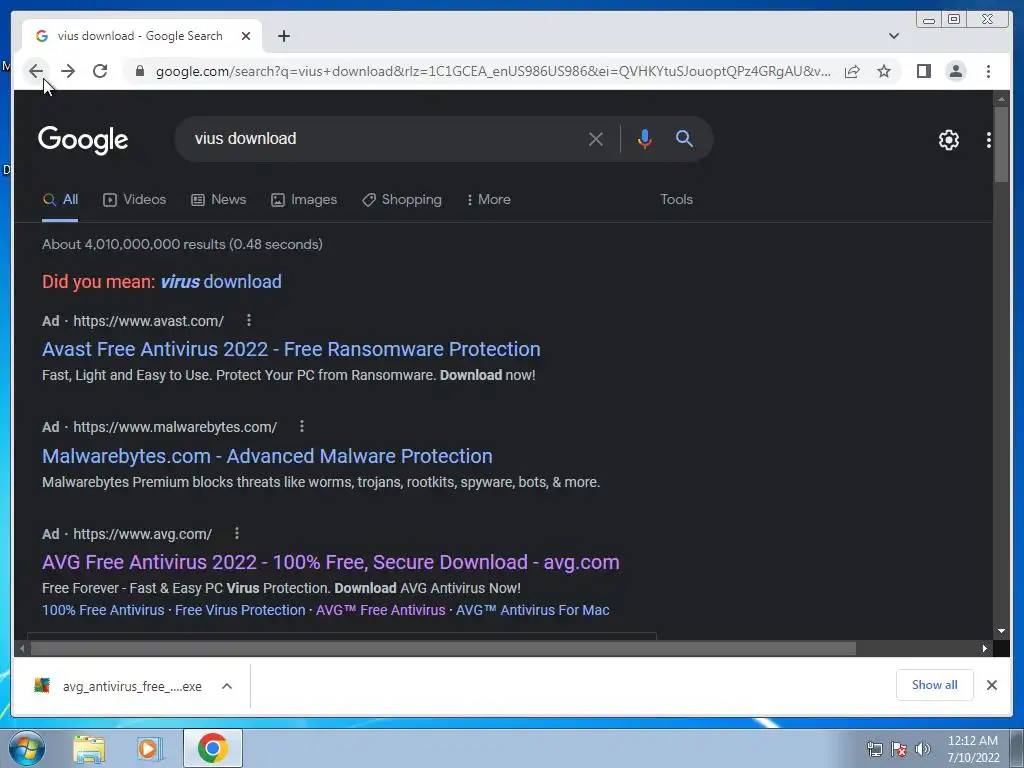Close the vius download search tab

tap(246, 36)
